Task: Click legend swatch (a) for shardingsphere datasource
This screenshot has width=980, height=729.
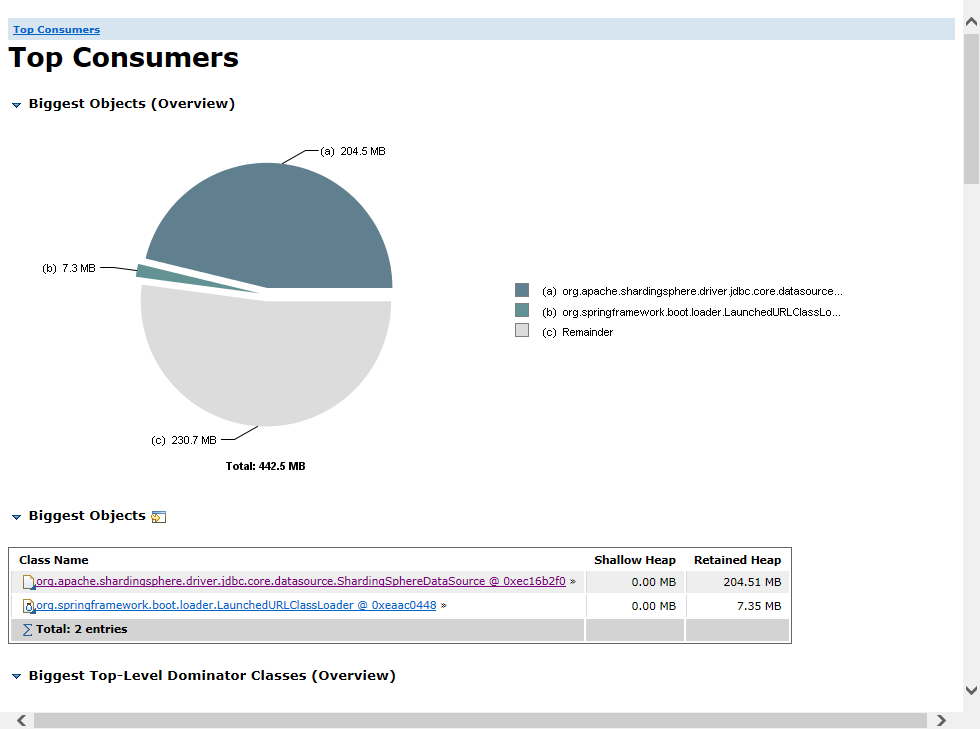Action: (x=522, y=291)
